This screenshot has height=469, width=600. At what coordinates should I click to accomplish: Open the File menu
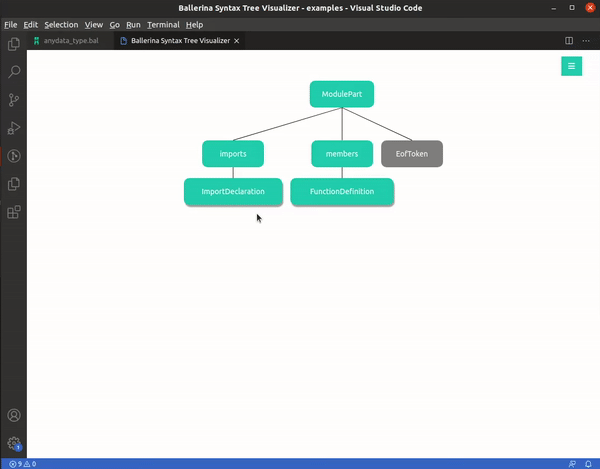pos(11,25)
